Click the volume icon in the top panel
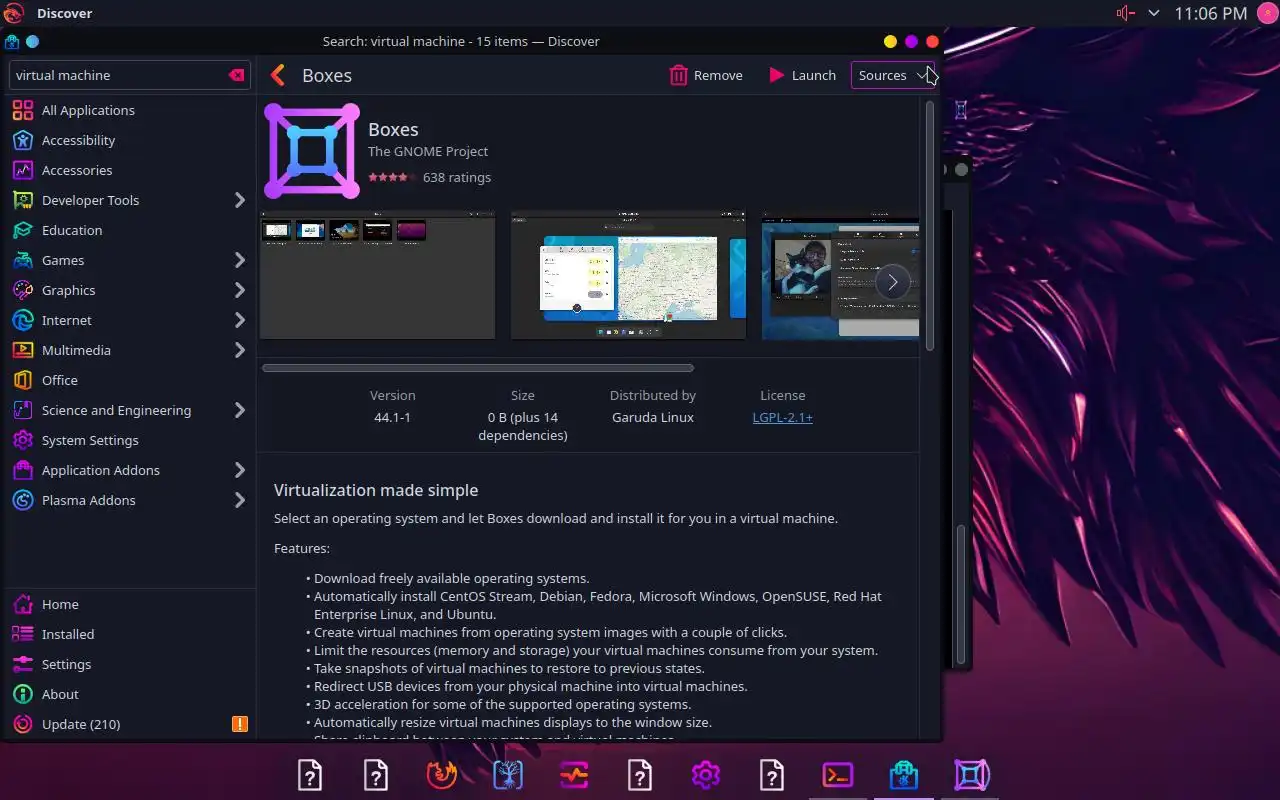This screenshot has height=800, width=1280. [1126, 13]
